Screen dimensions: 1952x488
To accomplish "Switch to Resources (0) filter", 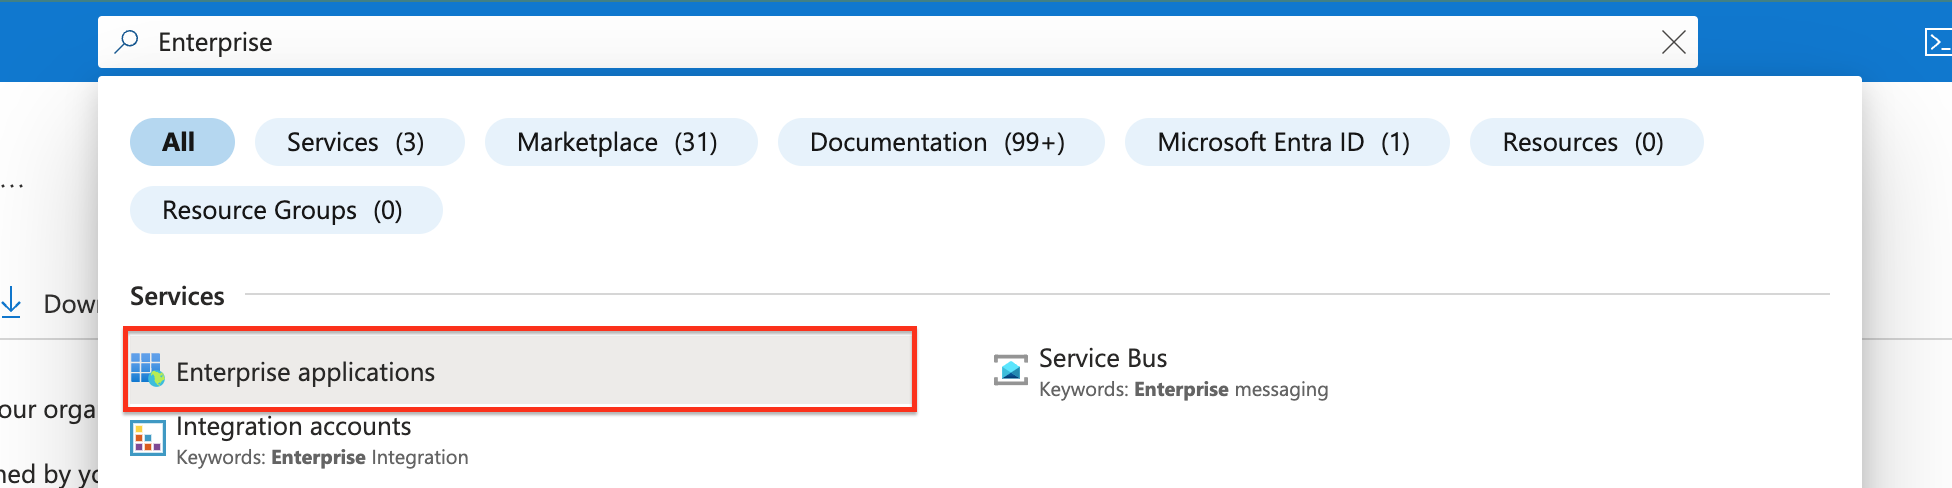I will click(x=1585, y=142).
